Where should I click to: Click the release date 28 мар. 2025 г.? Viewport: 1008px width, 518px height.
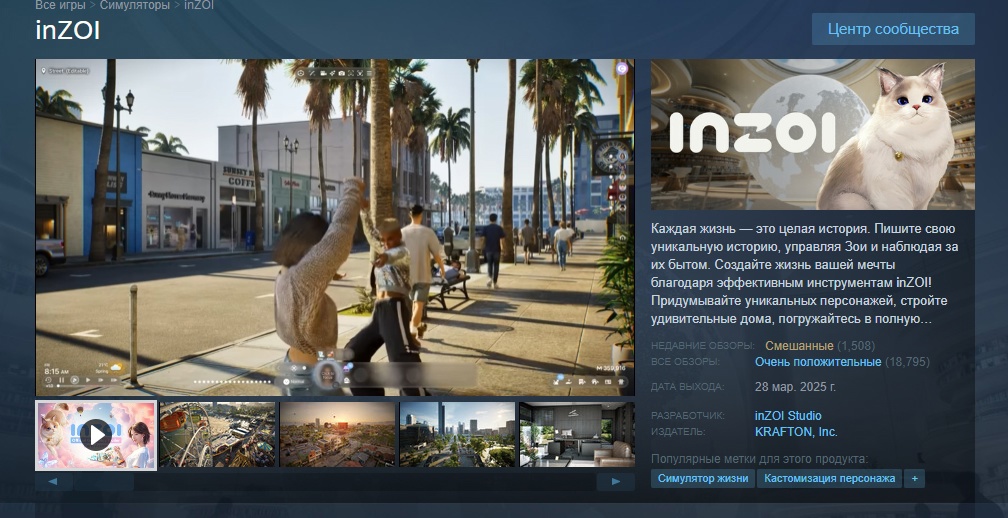tap(795, 387)
